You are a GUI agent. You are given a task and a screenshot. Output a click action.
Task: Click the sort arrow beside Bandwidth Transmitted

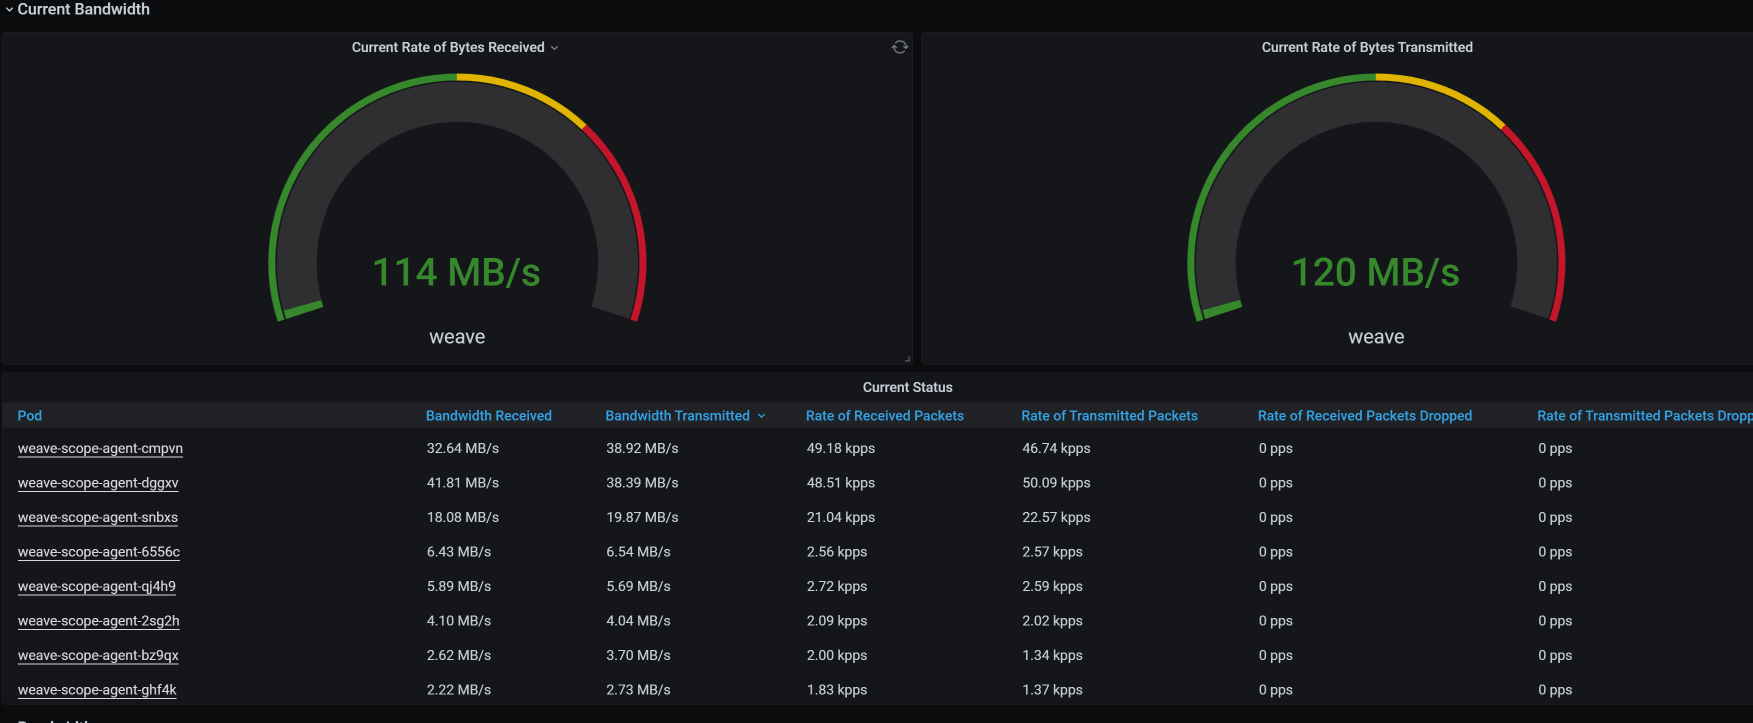(x=762, y=416)
